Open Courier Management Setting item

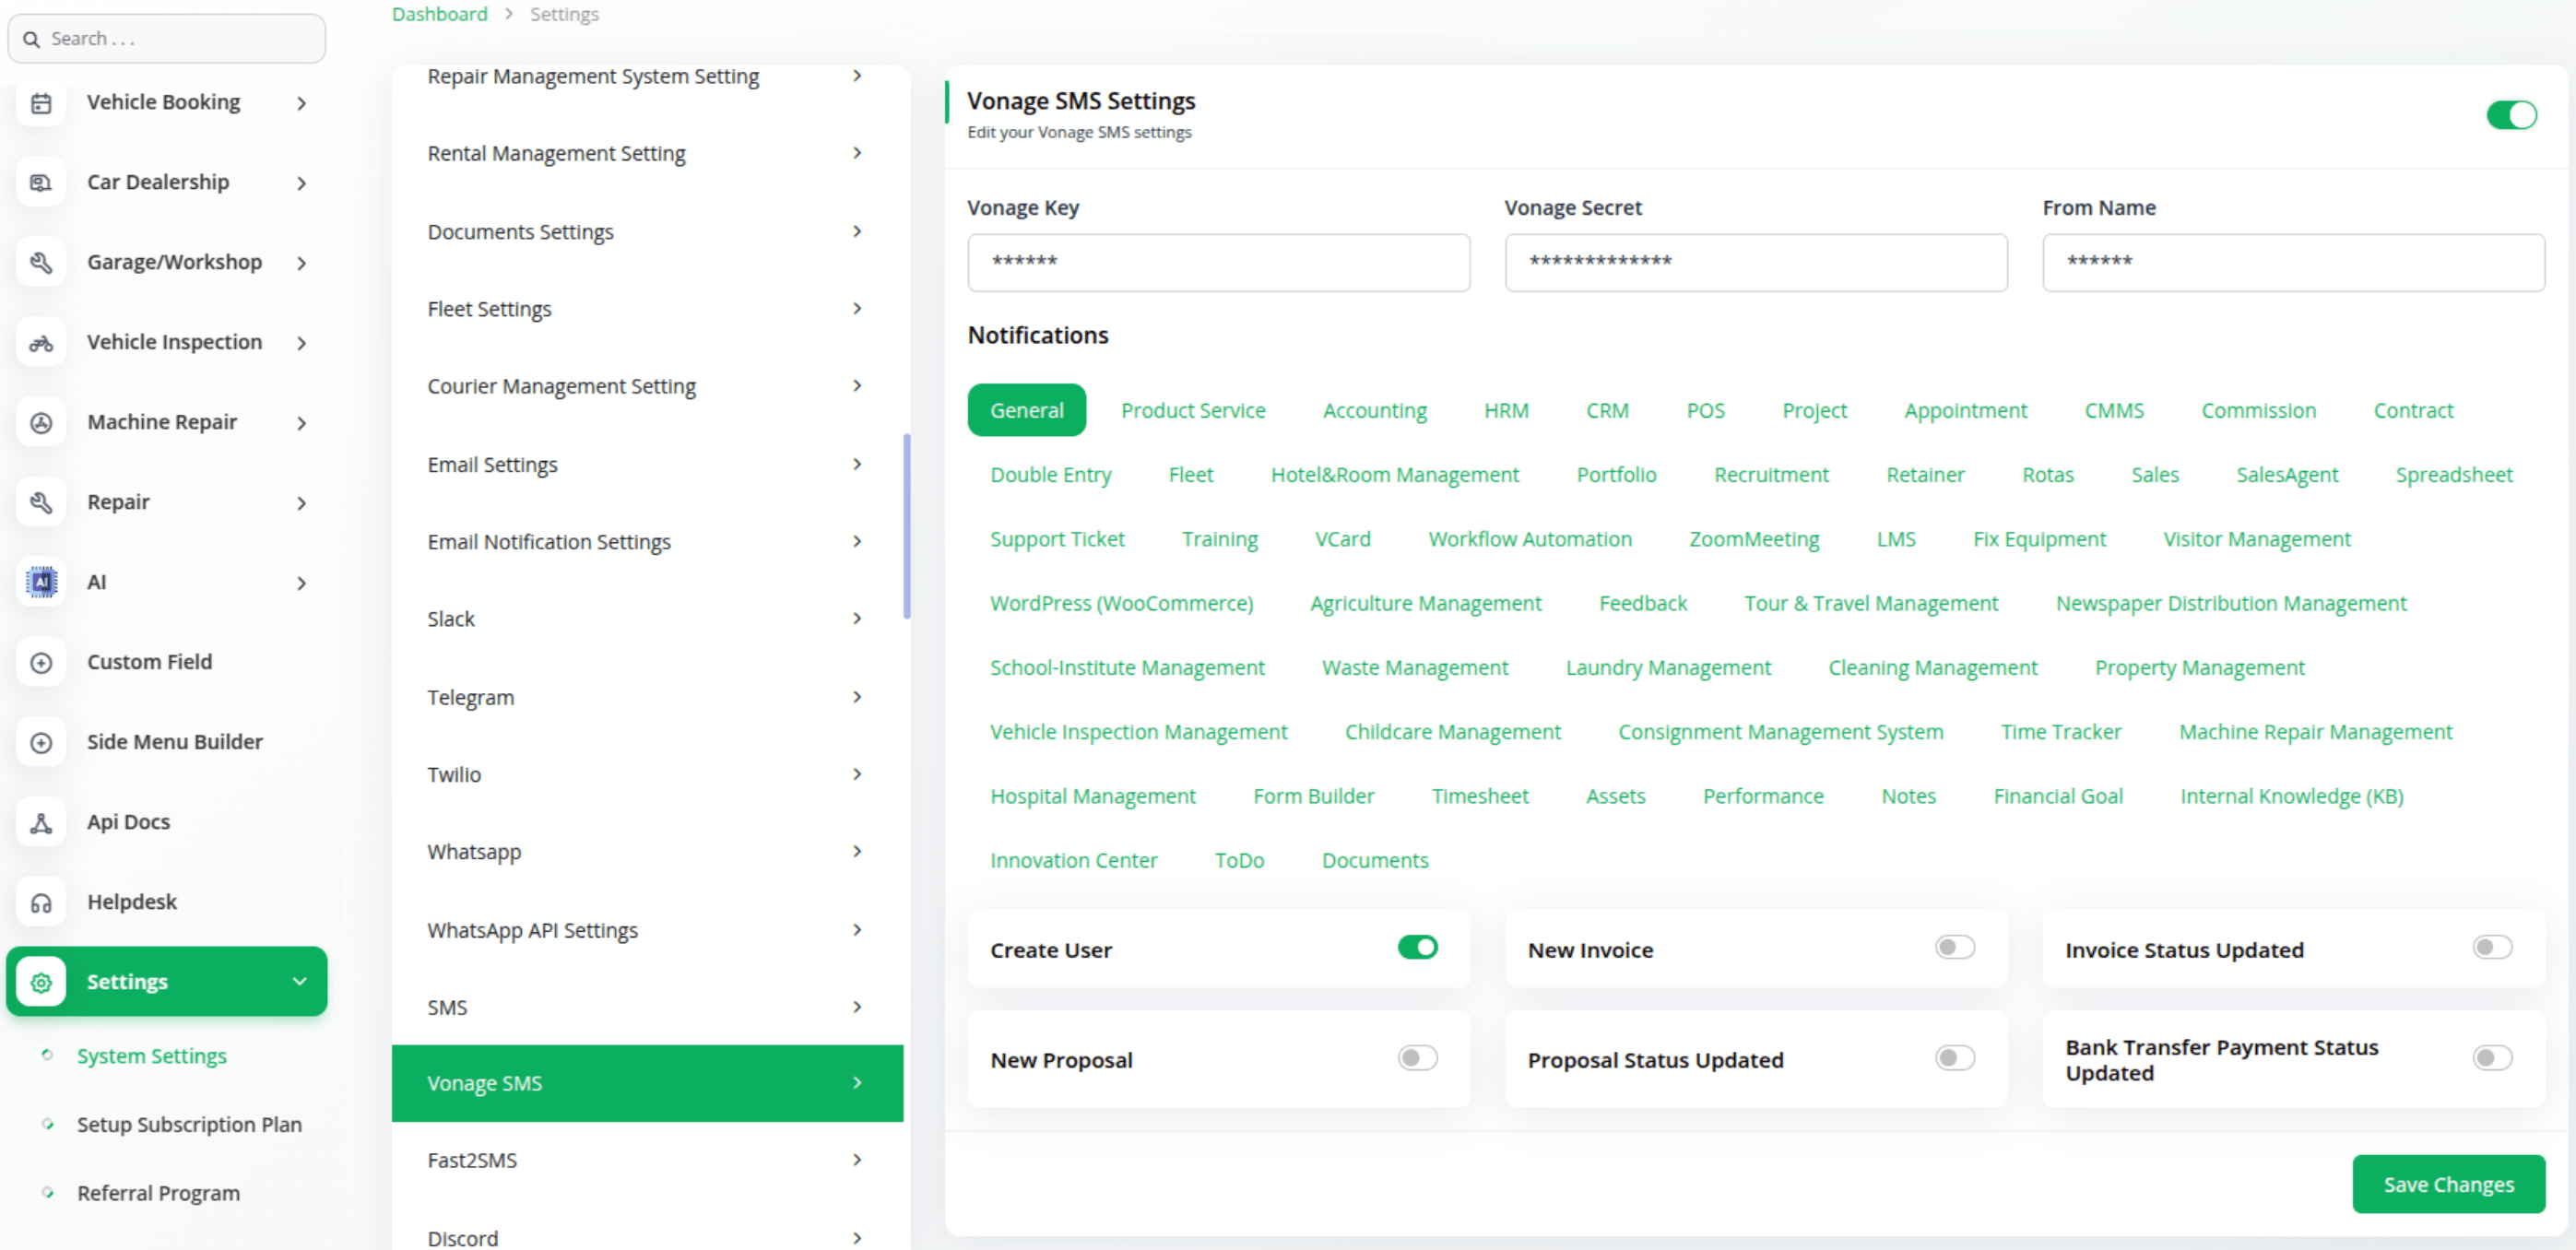(647, 386)
